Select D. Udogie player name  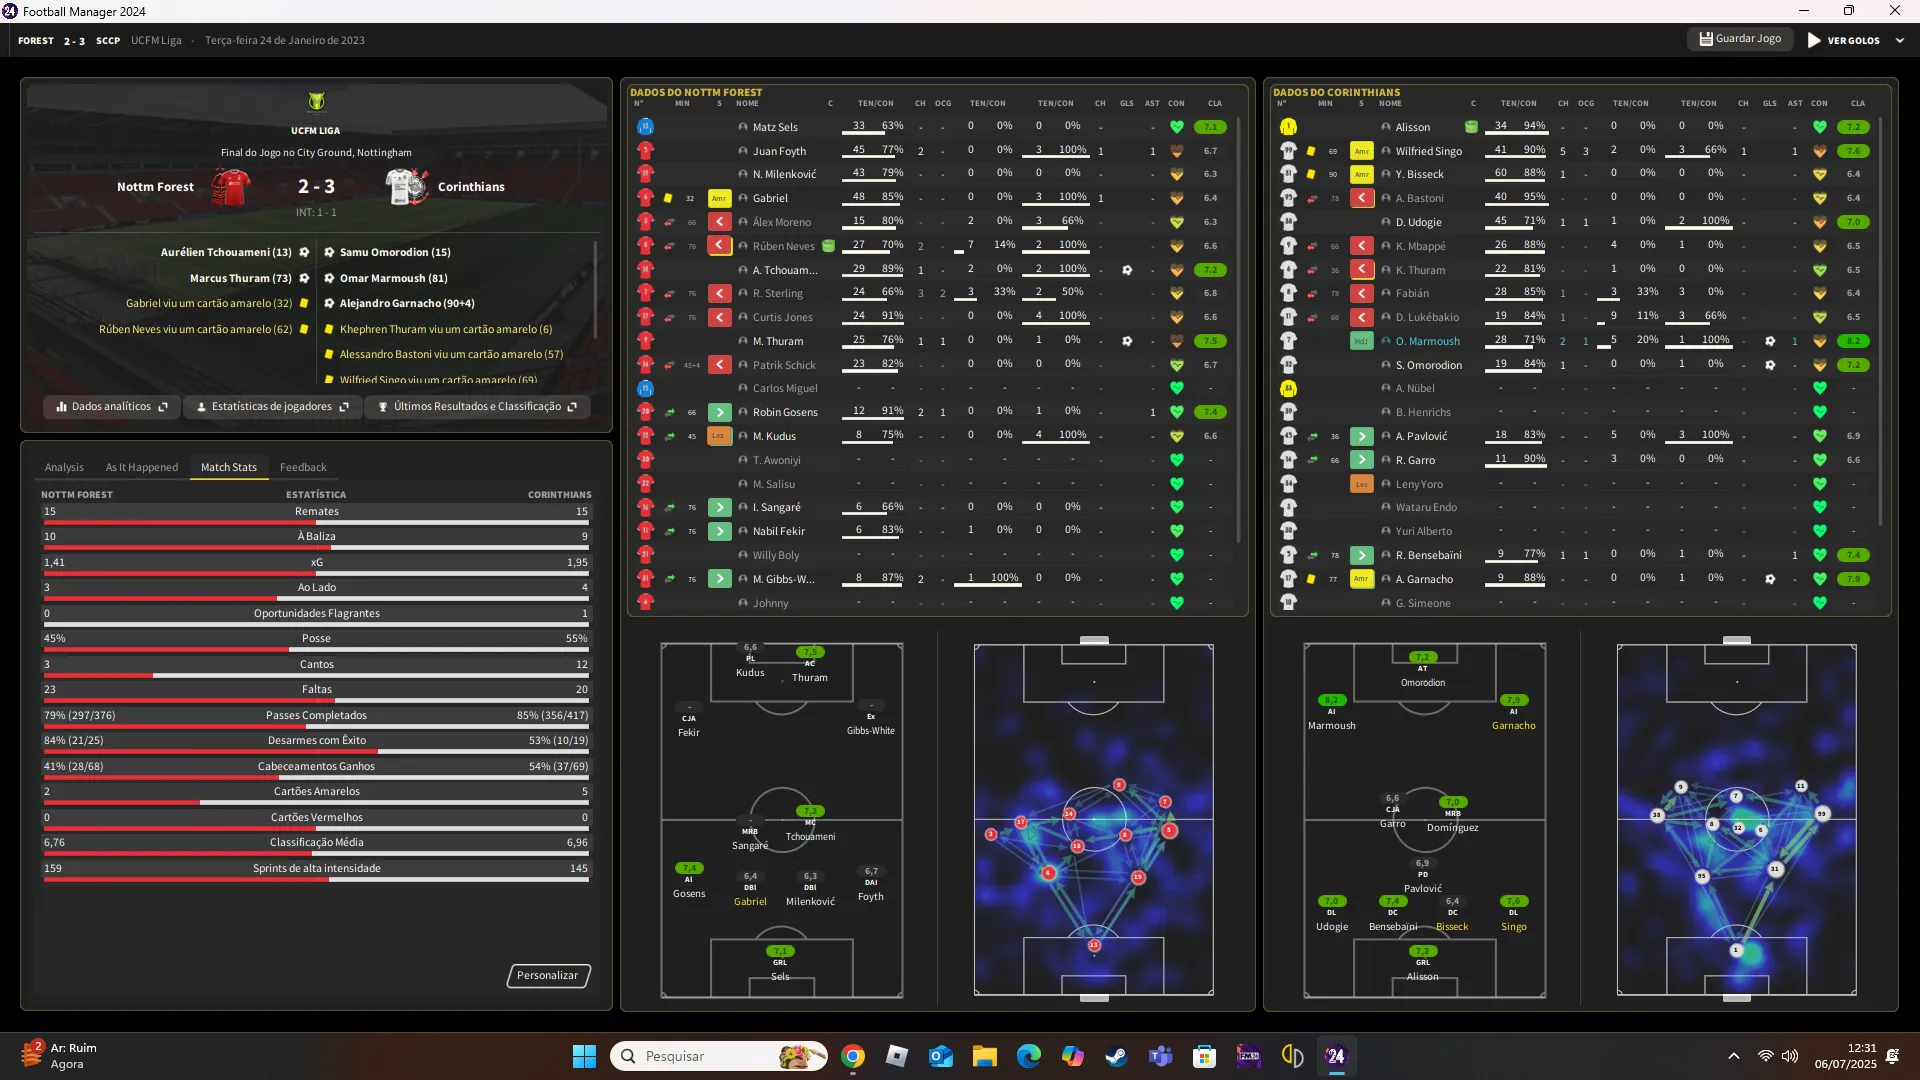pos(1418,222)
